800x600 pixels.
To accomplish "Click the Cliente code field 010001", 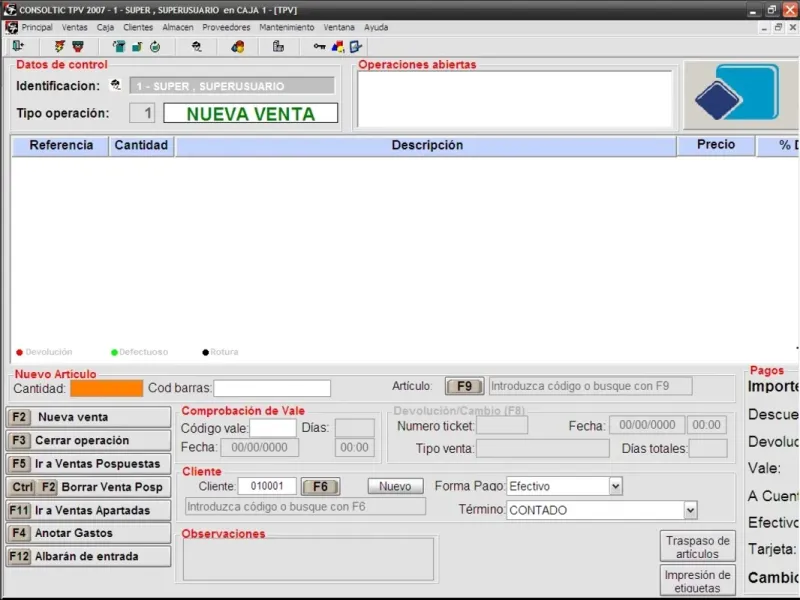I will 267,486.
